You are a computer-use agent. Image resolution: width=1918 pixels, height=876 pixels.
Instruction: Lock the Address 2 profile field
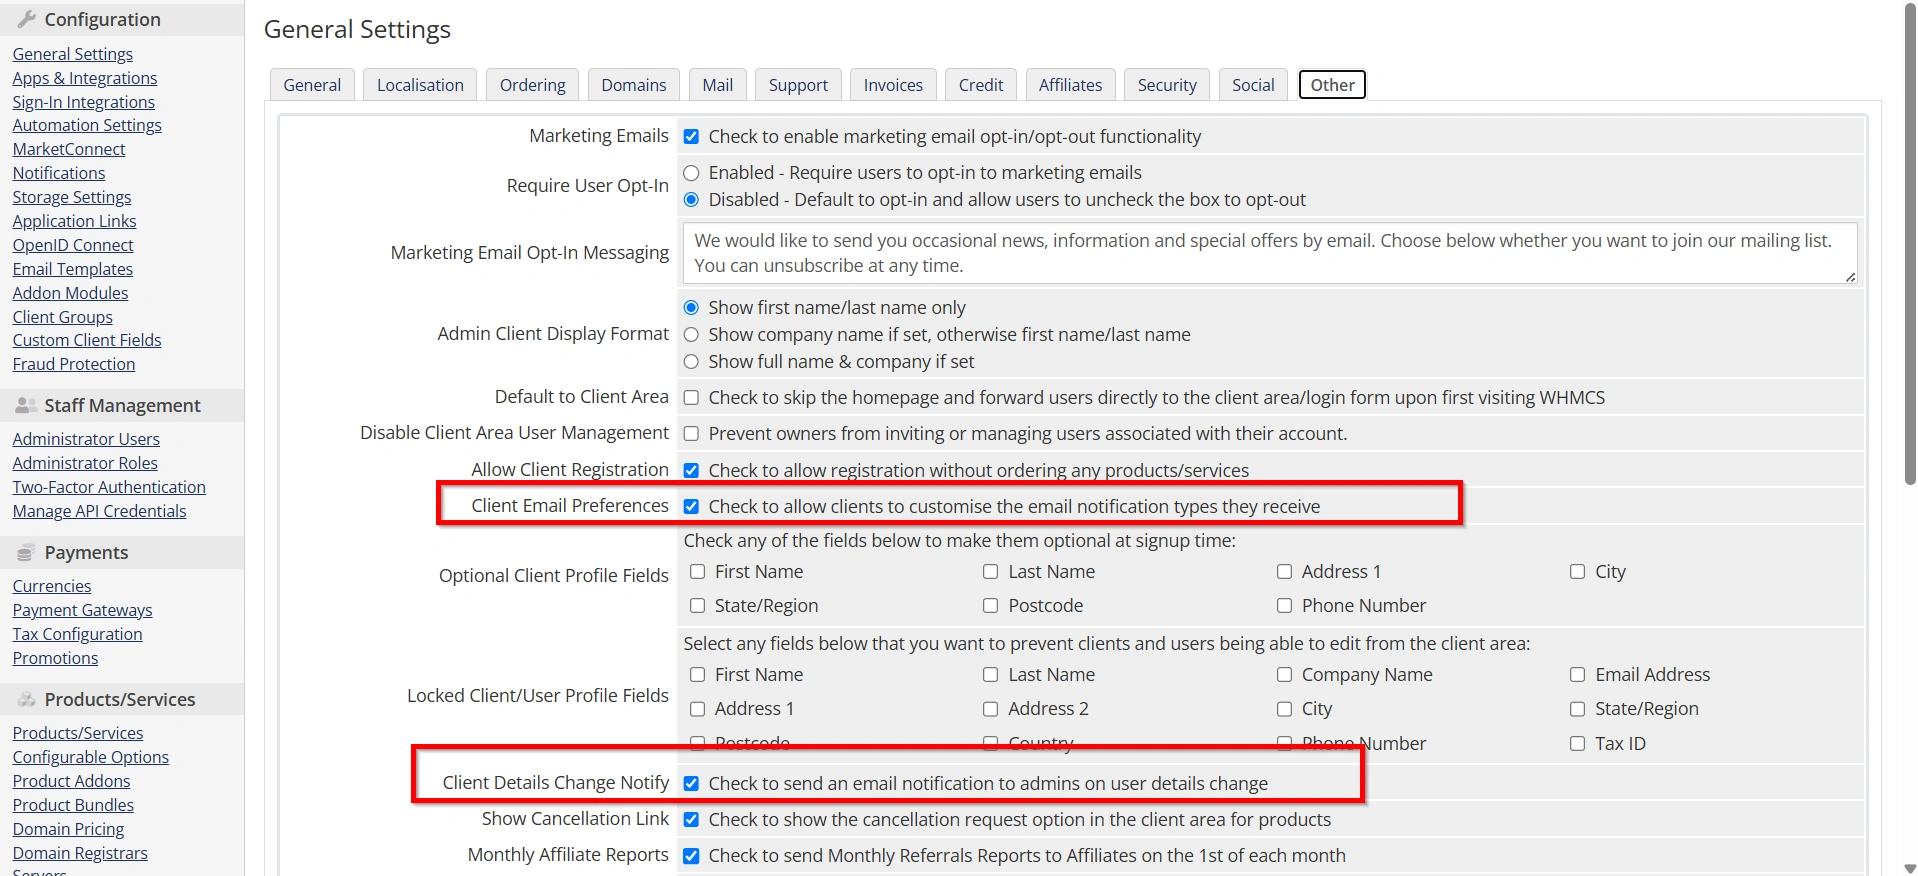pyautogui.click(x=991, y=709)
